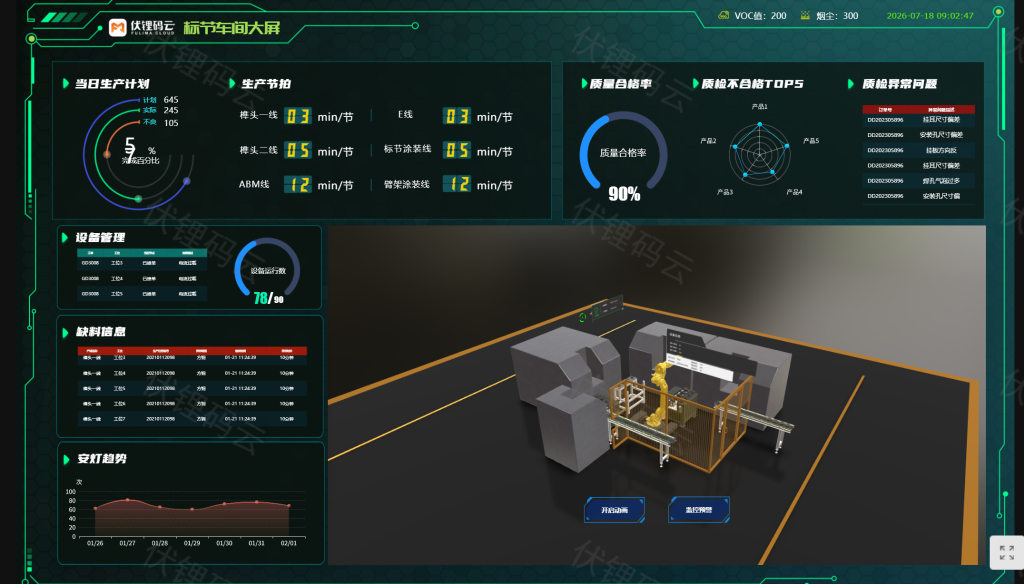
Task: Click the VOC value cloud icon
Action: pyautogui.click(x=724, y=15)
